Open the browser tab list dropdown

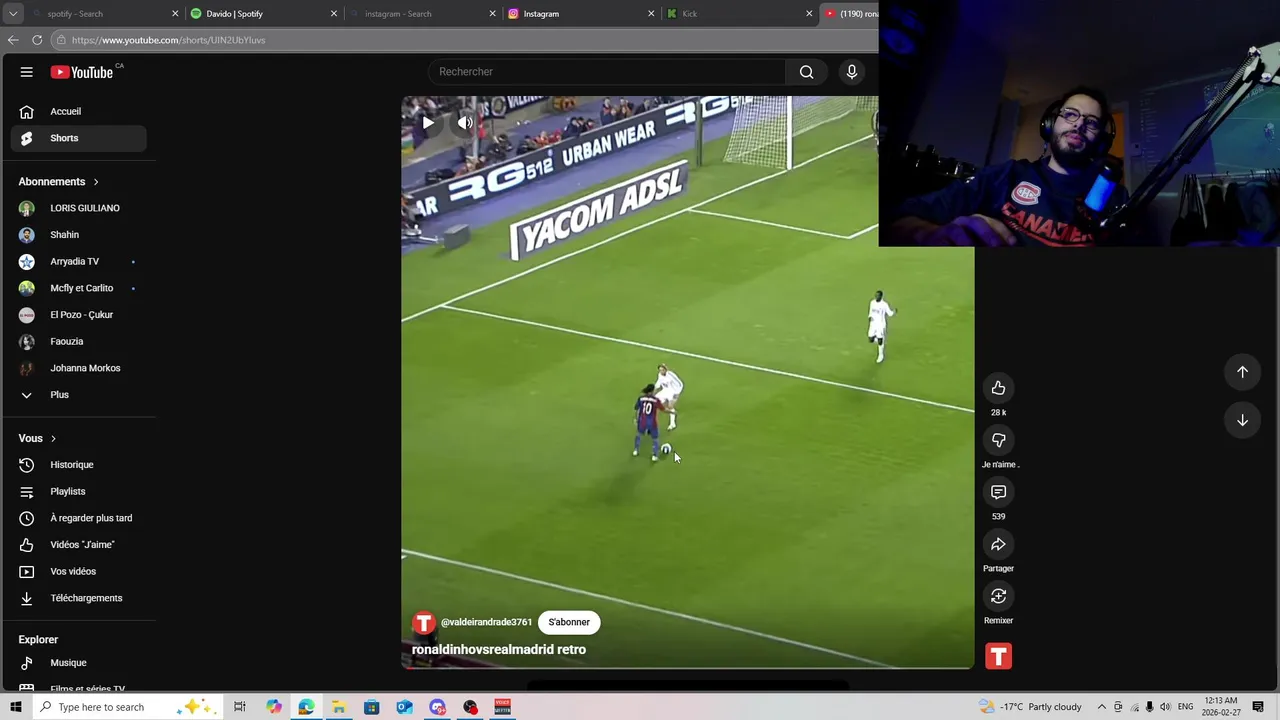(x=13, y=14)
